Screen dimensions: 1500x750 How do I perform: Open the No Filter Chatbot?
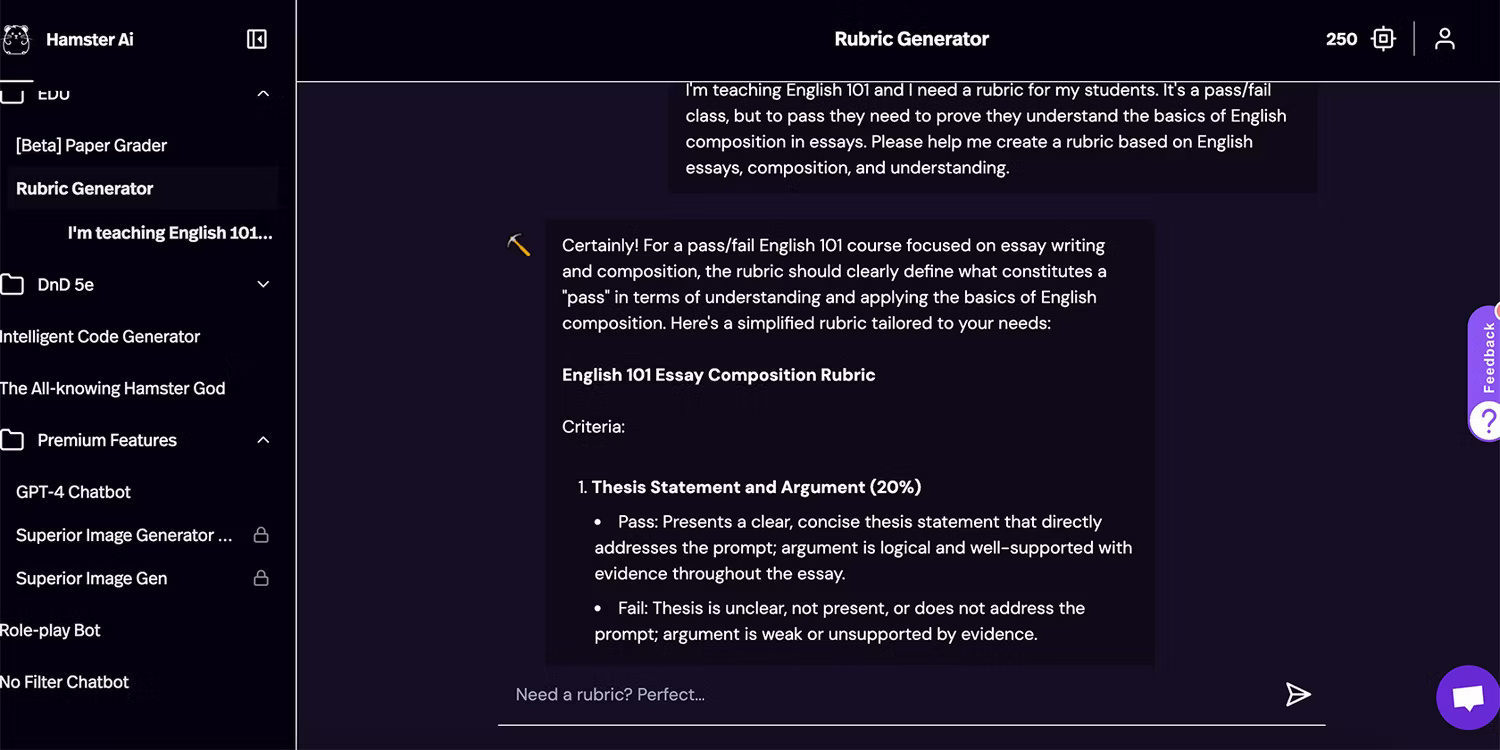[x=65, y=682]
